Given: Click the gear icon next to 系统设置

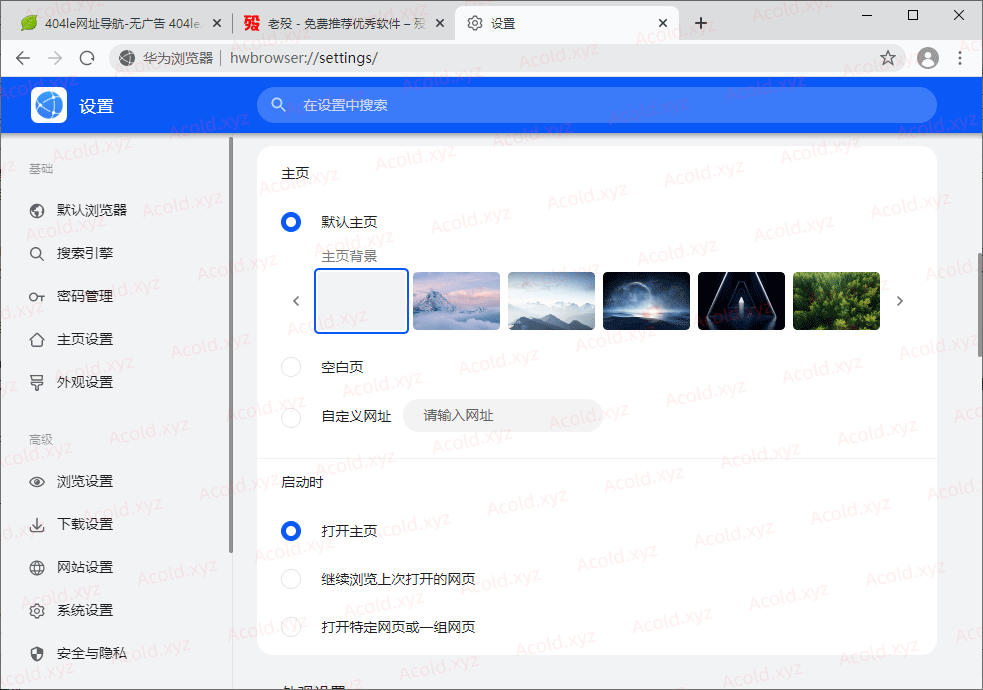Looking at the screenshot, I should tap(37, 610).
